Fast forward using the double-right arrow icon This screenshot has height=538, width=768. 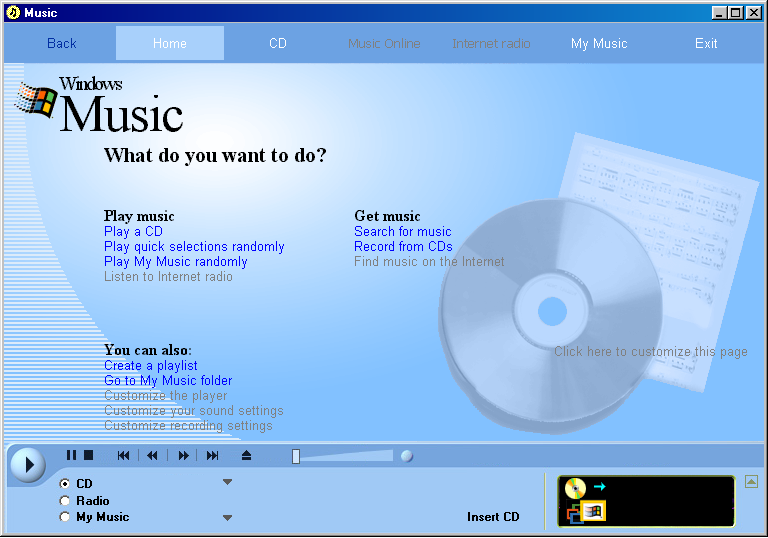183,456
